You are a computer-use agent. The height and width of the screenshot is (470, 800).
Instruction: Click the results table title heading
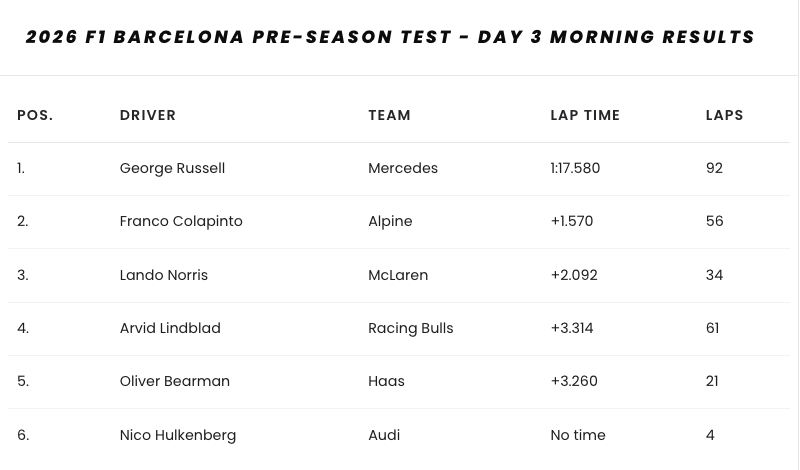pyautogui.click(x=390, y=37)
